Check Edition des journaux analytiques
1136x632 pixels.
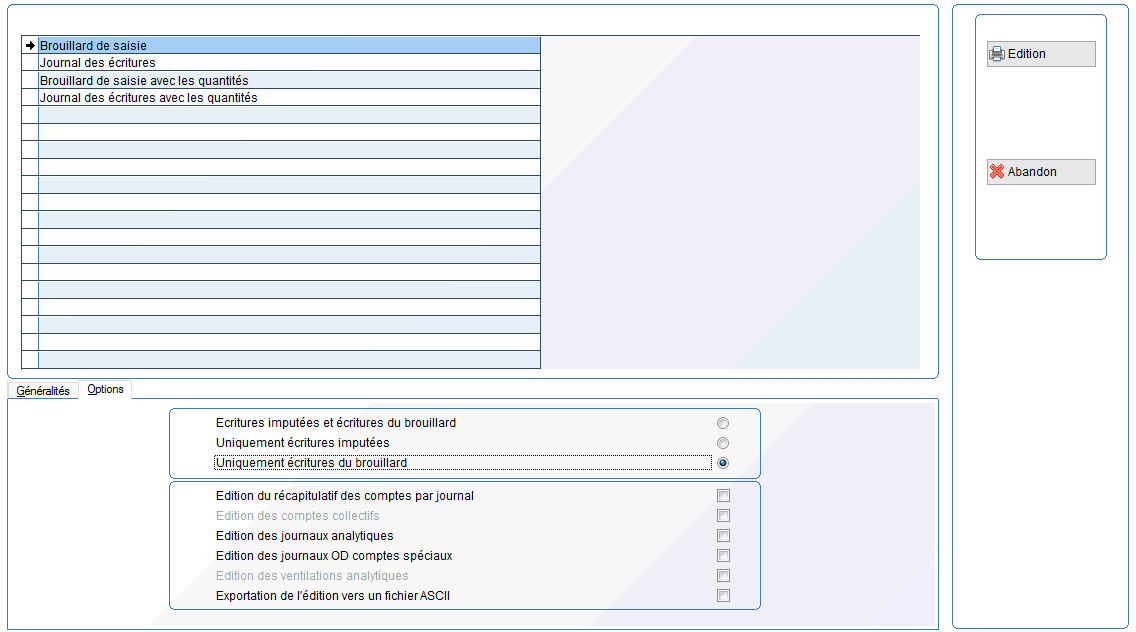(723, 536)
